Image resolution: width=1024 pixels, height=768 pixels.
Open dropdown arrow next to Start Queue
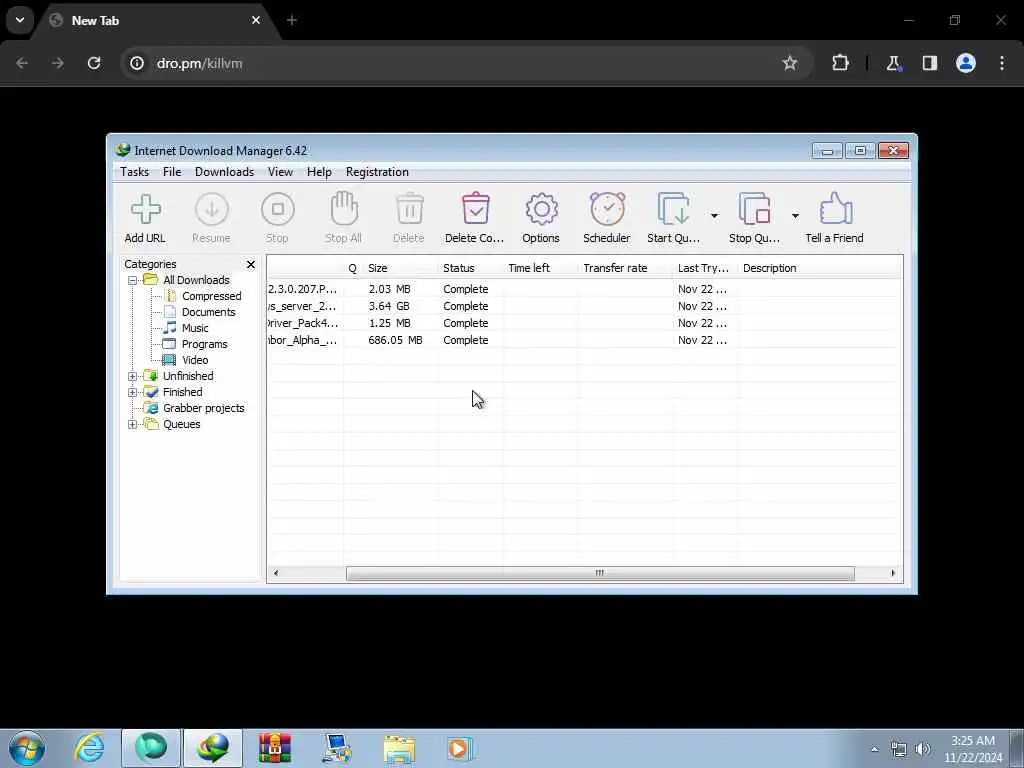714,216
